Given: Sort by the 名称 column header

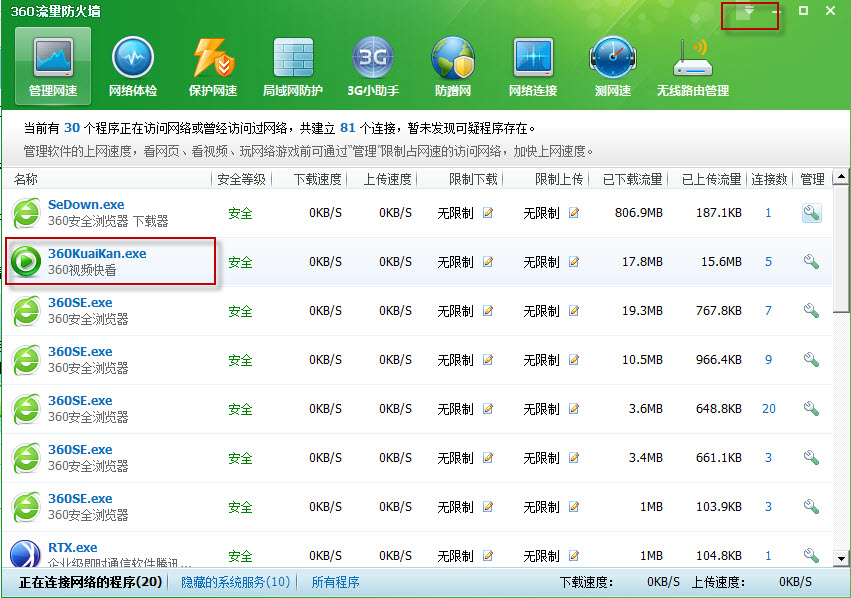Looking at the screenshot, I should [x=26, y=179].
